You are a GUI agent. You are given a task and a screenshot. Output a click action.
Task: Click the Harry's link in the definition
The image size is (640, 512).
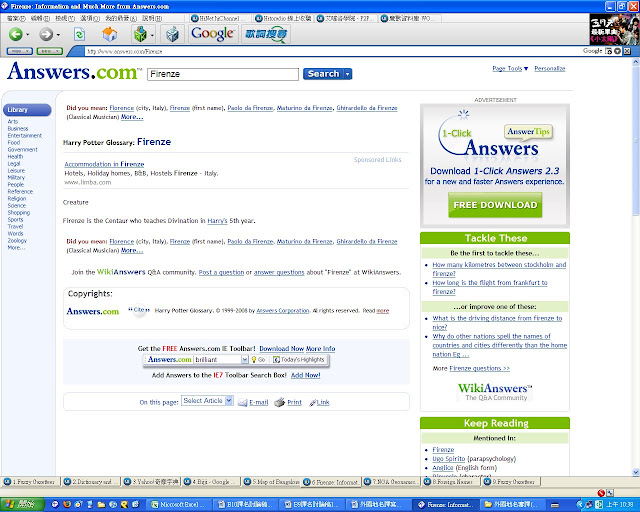coord(217,221)
